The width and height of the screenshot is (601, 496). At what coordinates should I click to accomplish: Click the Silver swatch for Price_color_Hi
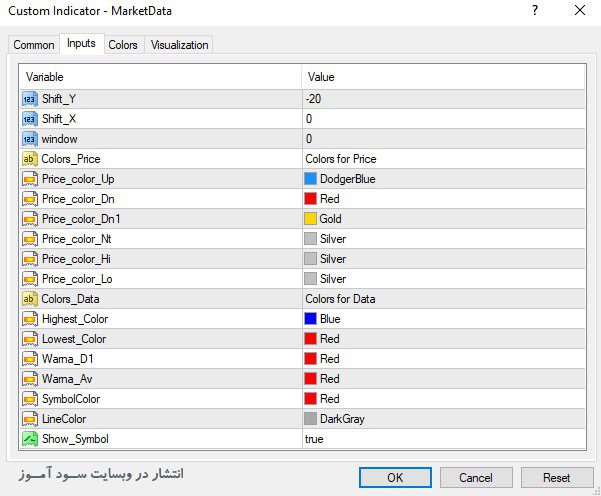[x=310, y=259]
